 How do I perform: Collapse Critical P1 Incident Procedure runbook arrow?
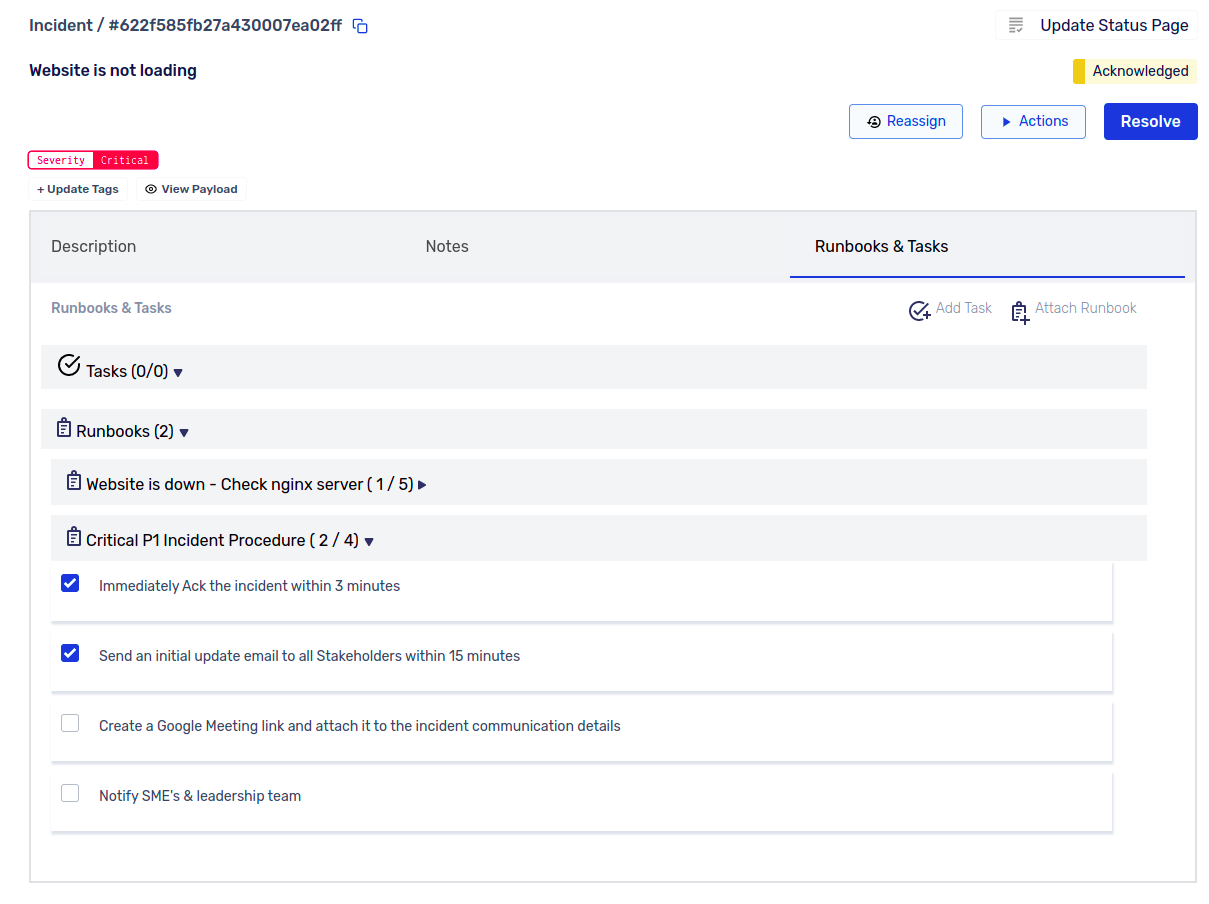tap(369, 542)
